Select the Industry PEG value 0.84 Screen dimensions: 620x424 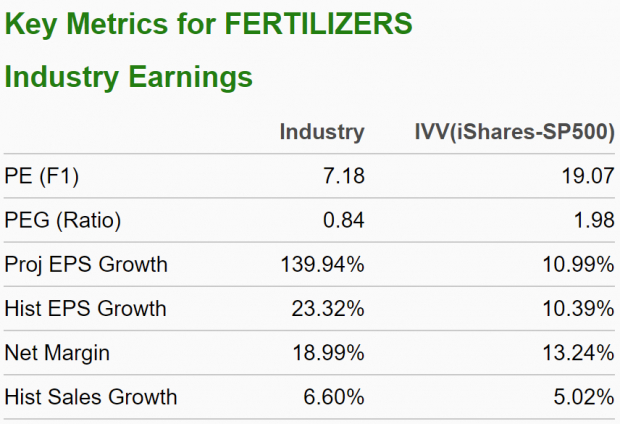click(342, 221)
